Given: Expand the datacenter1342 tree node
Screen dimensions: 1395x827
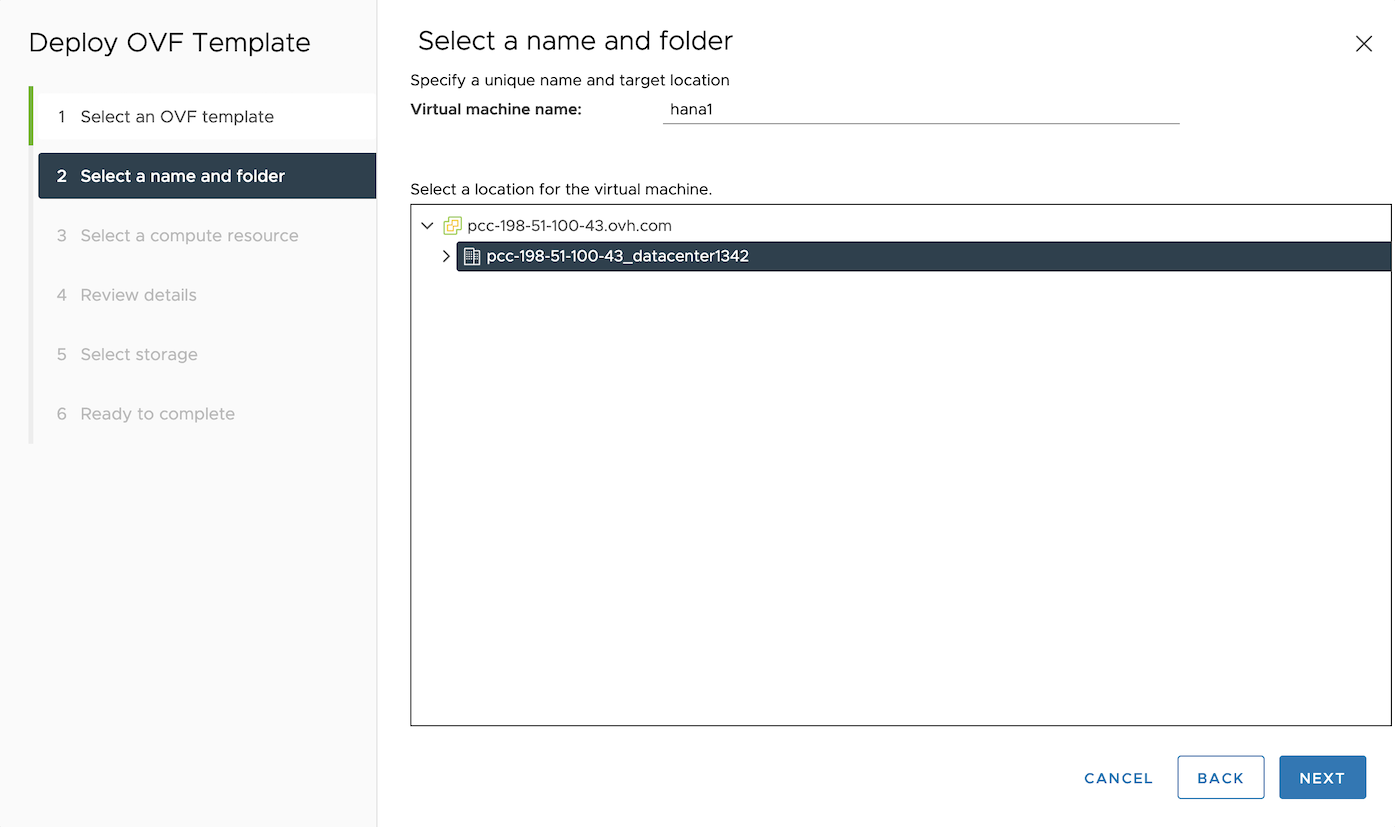Looking at the screenshot, I should 446,257.
